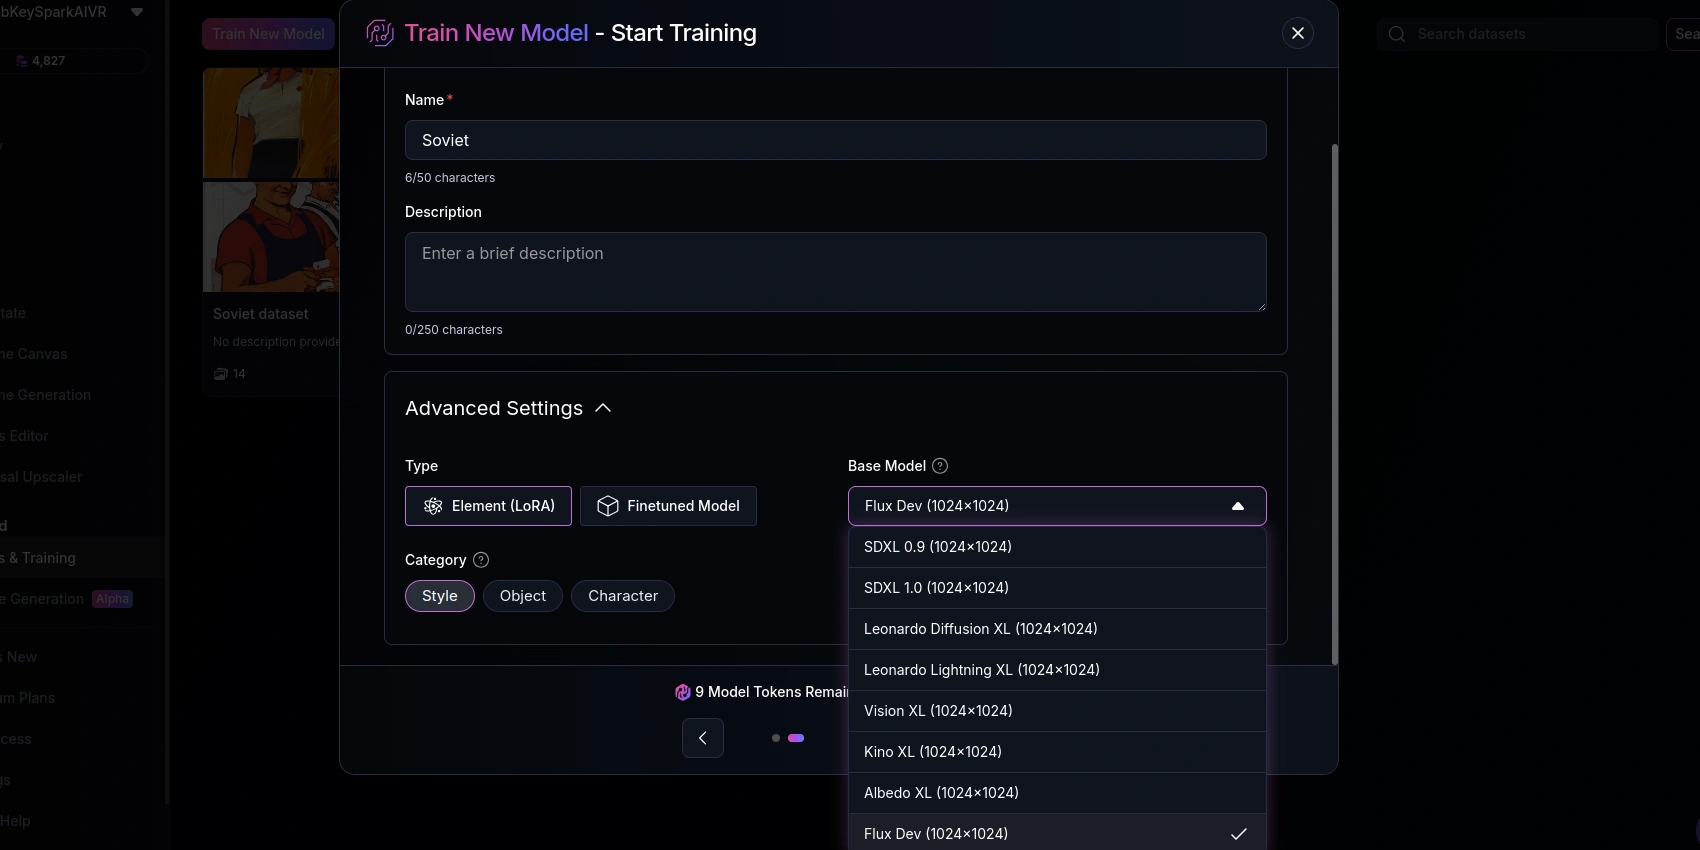Choose the Style category
This screenshot has width=1700, height=850.
point(440,596)
